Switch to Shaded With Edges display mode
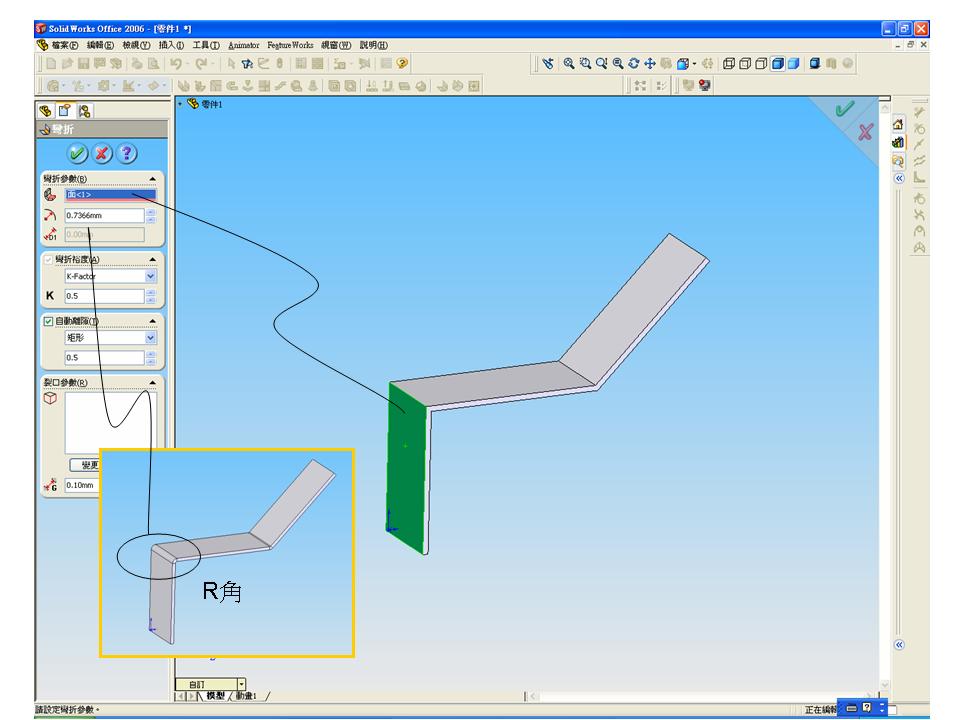 pyautogui.click(x=778, y=64)
